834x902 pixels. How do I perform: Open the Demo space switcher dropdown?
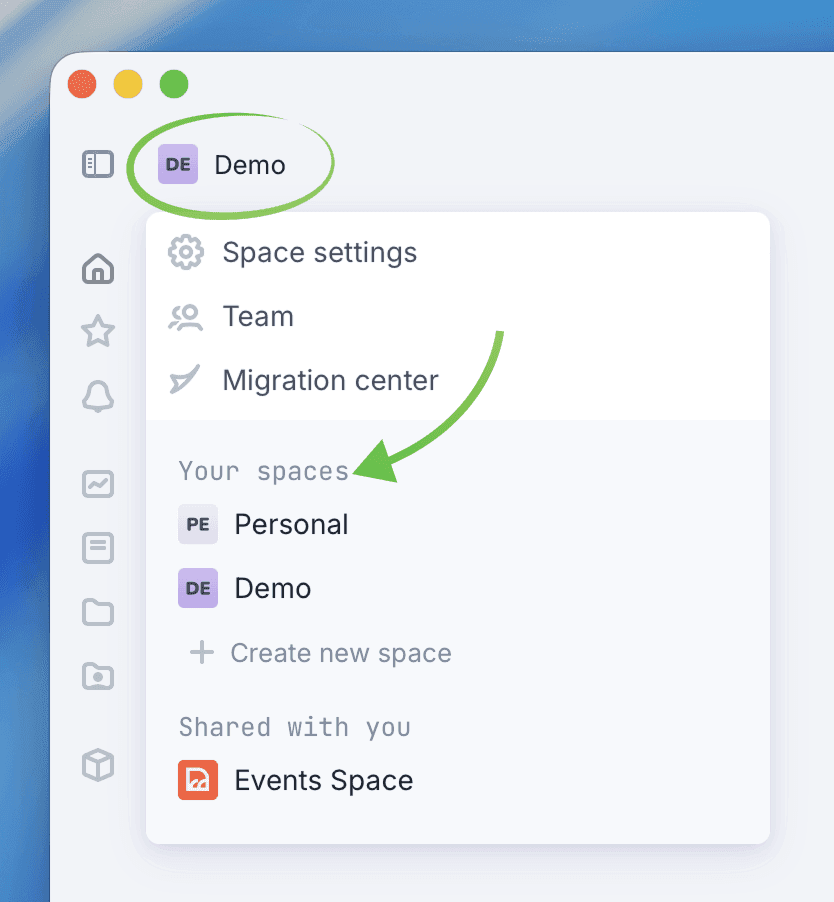(223, 165)
